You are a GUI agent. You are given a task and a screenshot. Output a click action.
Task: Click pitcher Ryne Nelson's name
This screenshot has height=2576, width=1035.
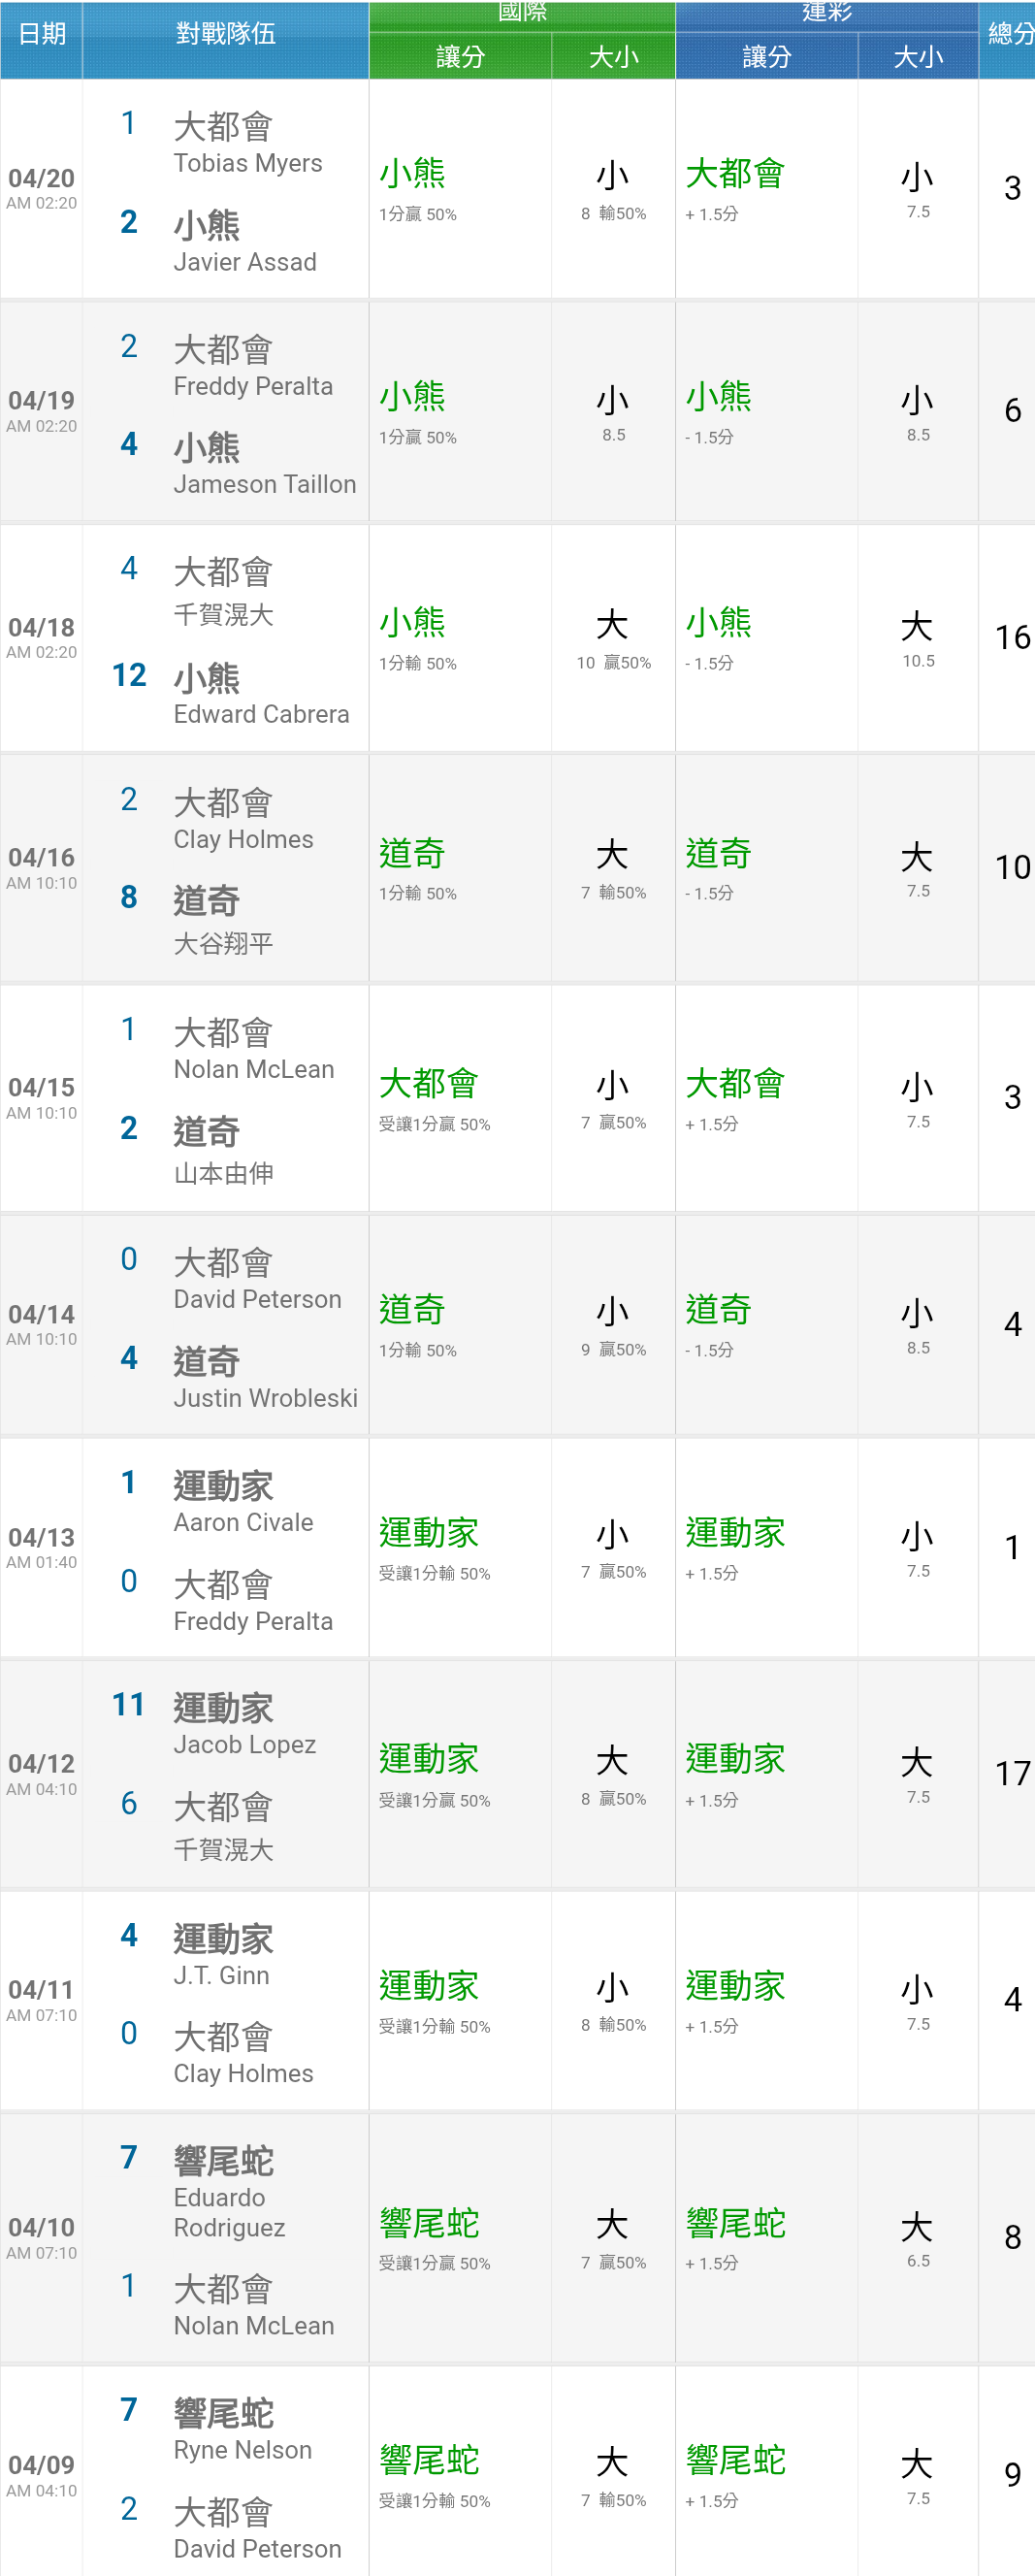point(243,2450)
